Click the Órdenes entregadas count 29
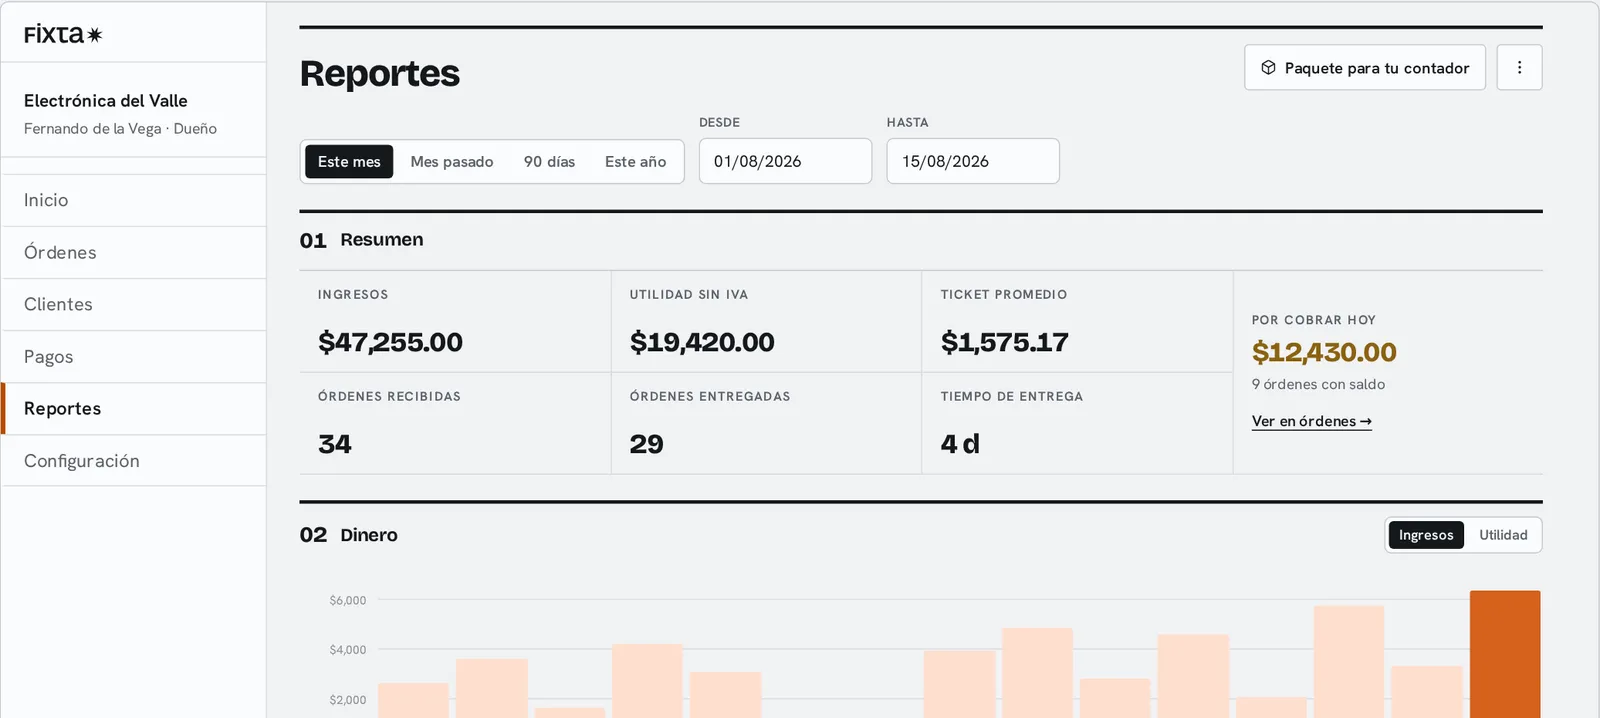The width and height of the screenshot is (1600, 718). 646,444
